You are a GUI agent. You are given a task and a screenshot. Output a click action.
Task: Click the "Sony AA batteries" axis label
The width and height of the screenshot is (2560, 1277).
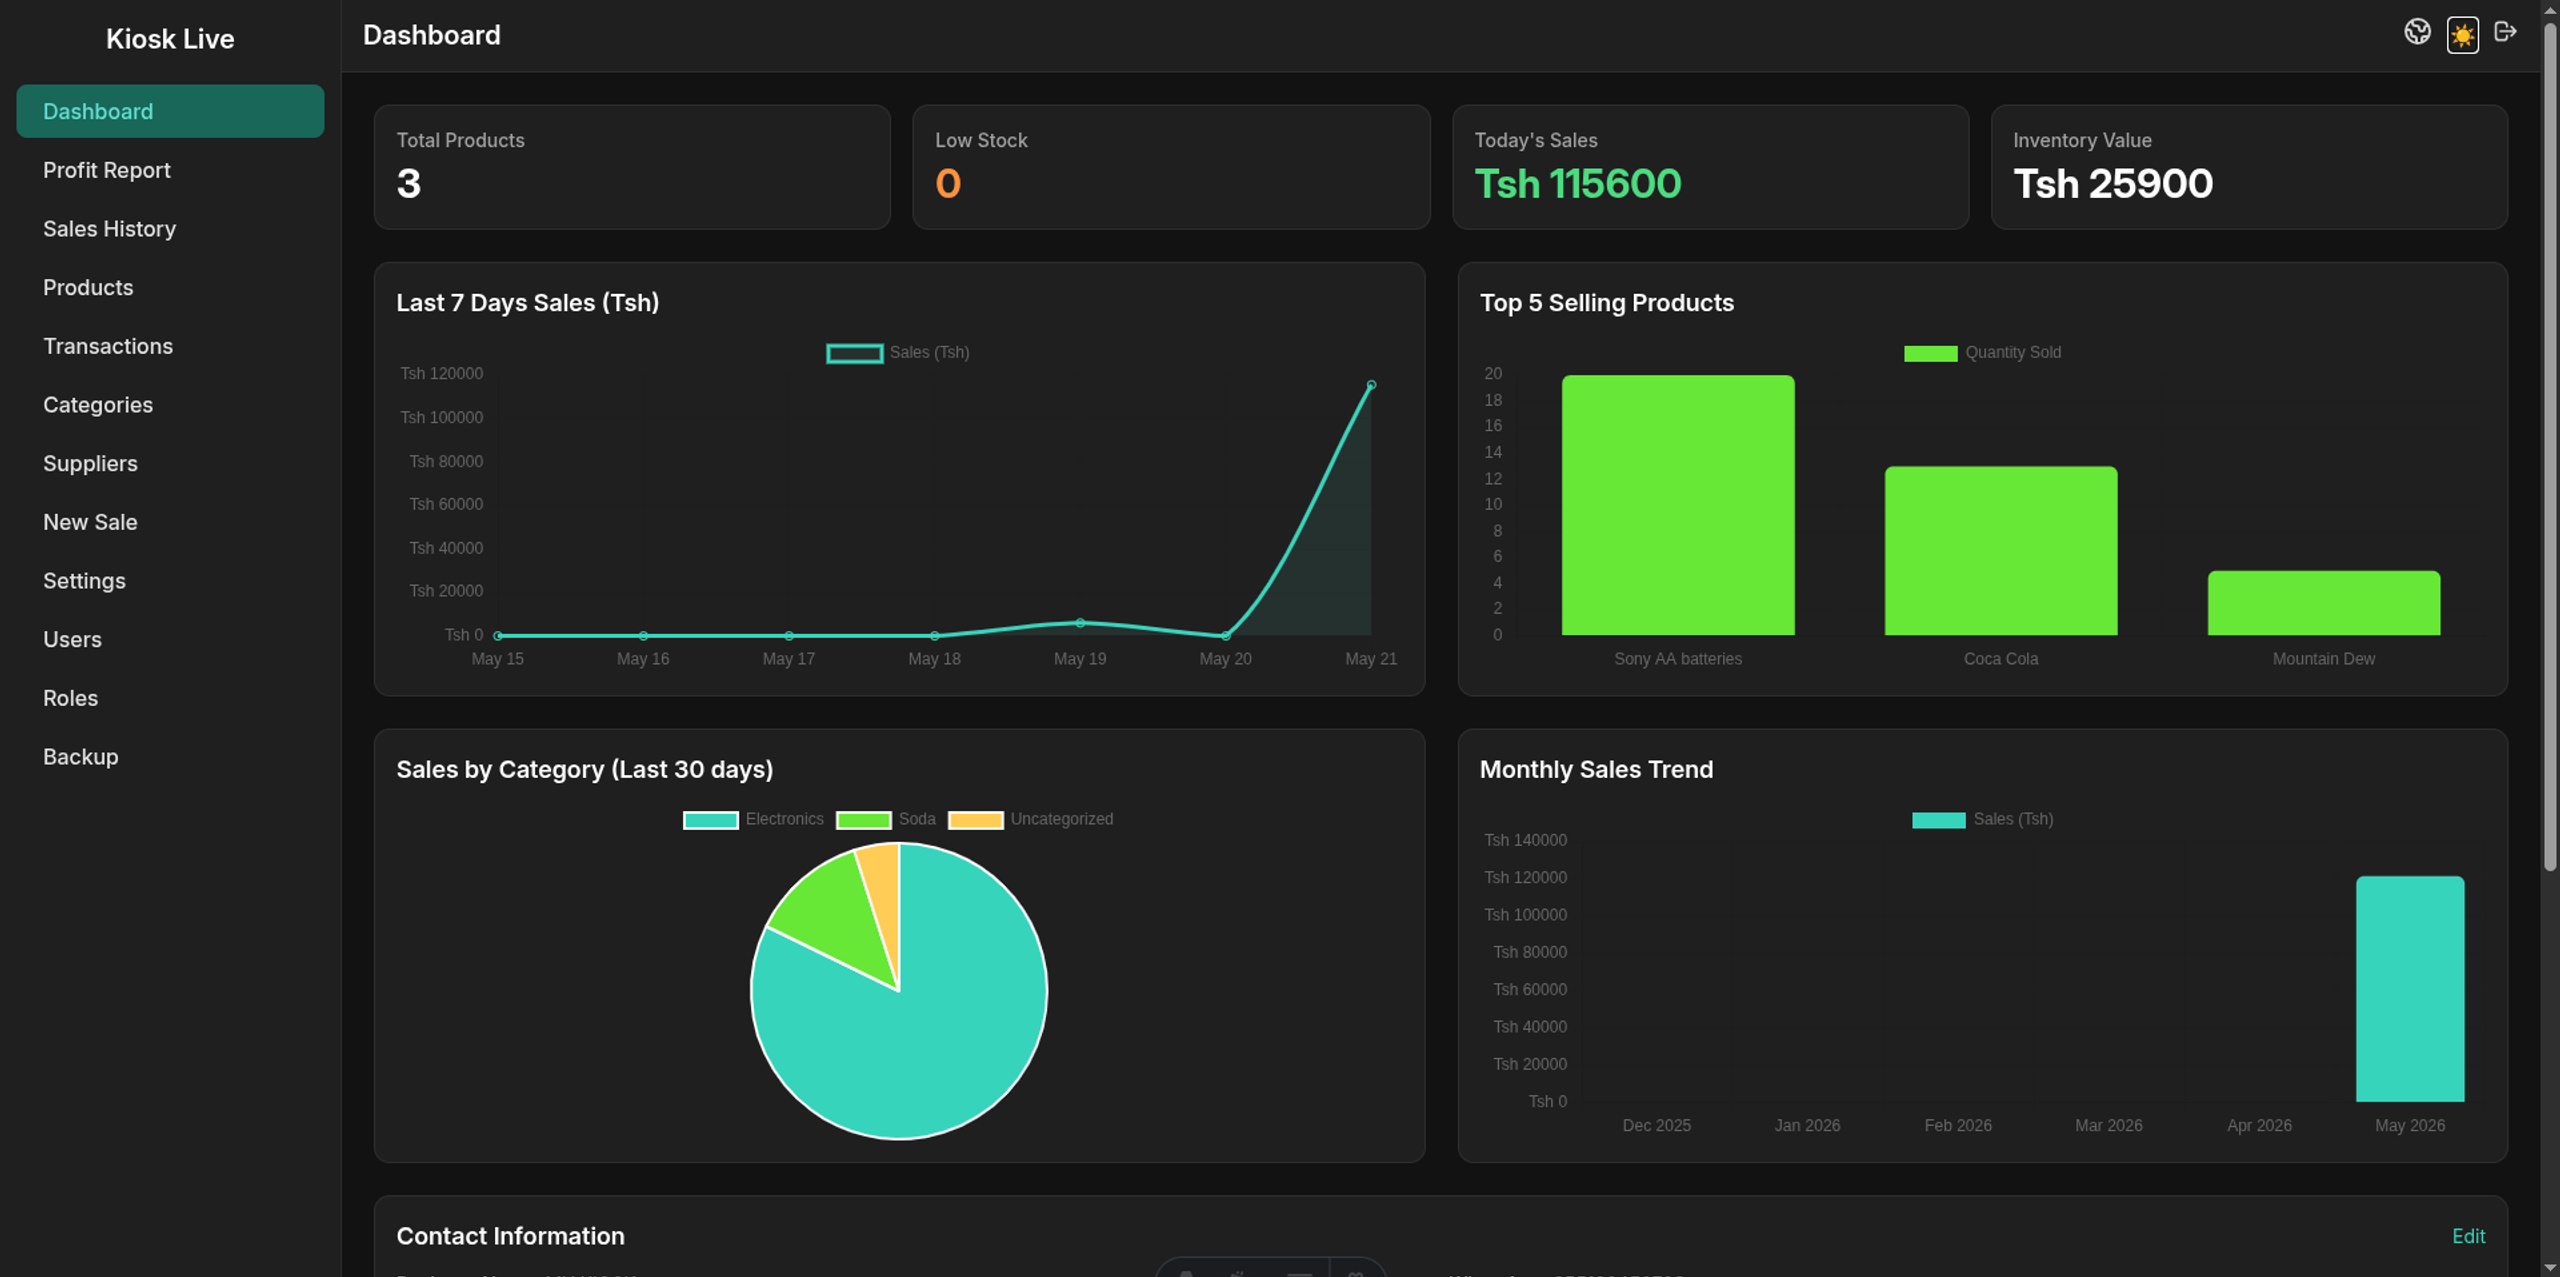pos(1678,659)
